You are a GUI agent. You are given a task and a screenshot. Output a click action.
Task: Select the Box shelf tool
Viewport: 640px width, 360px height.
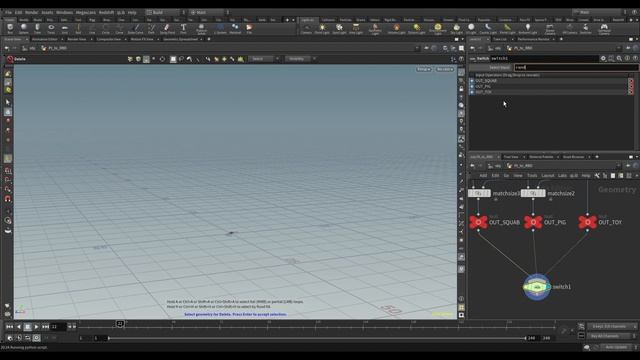(10, 29)
